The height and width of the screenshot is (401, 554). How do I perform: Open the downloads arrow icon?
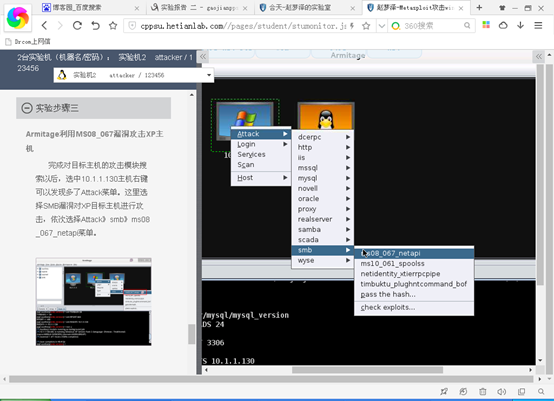point(520,25)
